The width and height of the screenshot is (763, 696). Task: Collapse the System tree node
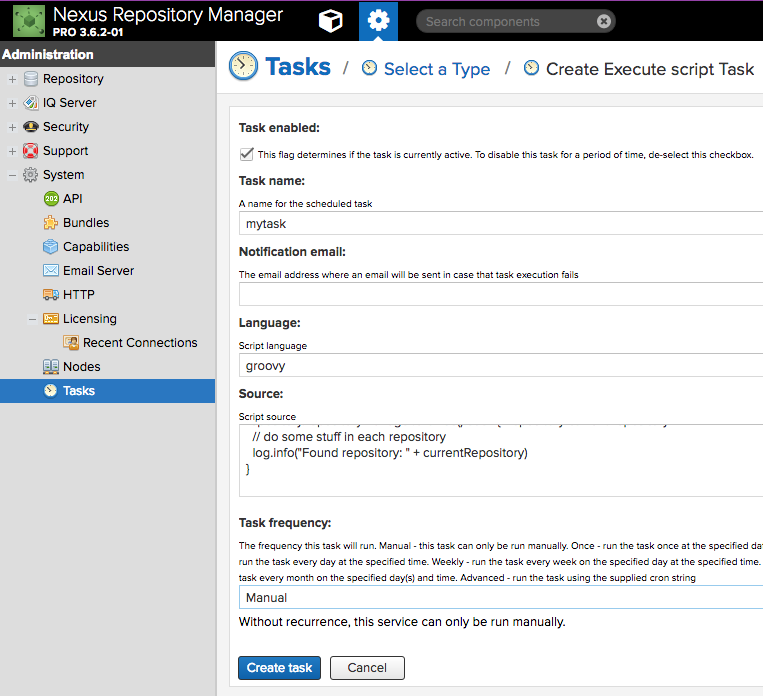[x=12, y=175]
